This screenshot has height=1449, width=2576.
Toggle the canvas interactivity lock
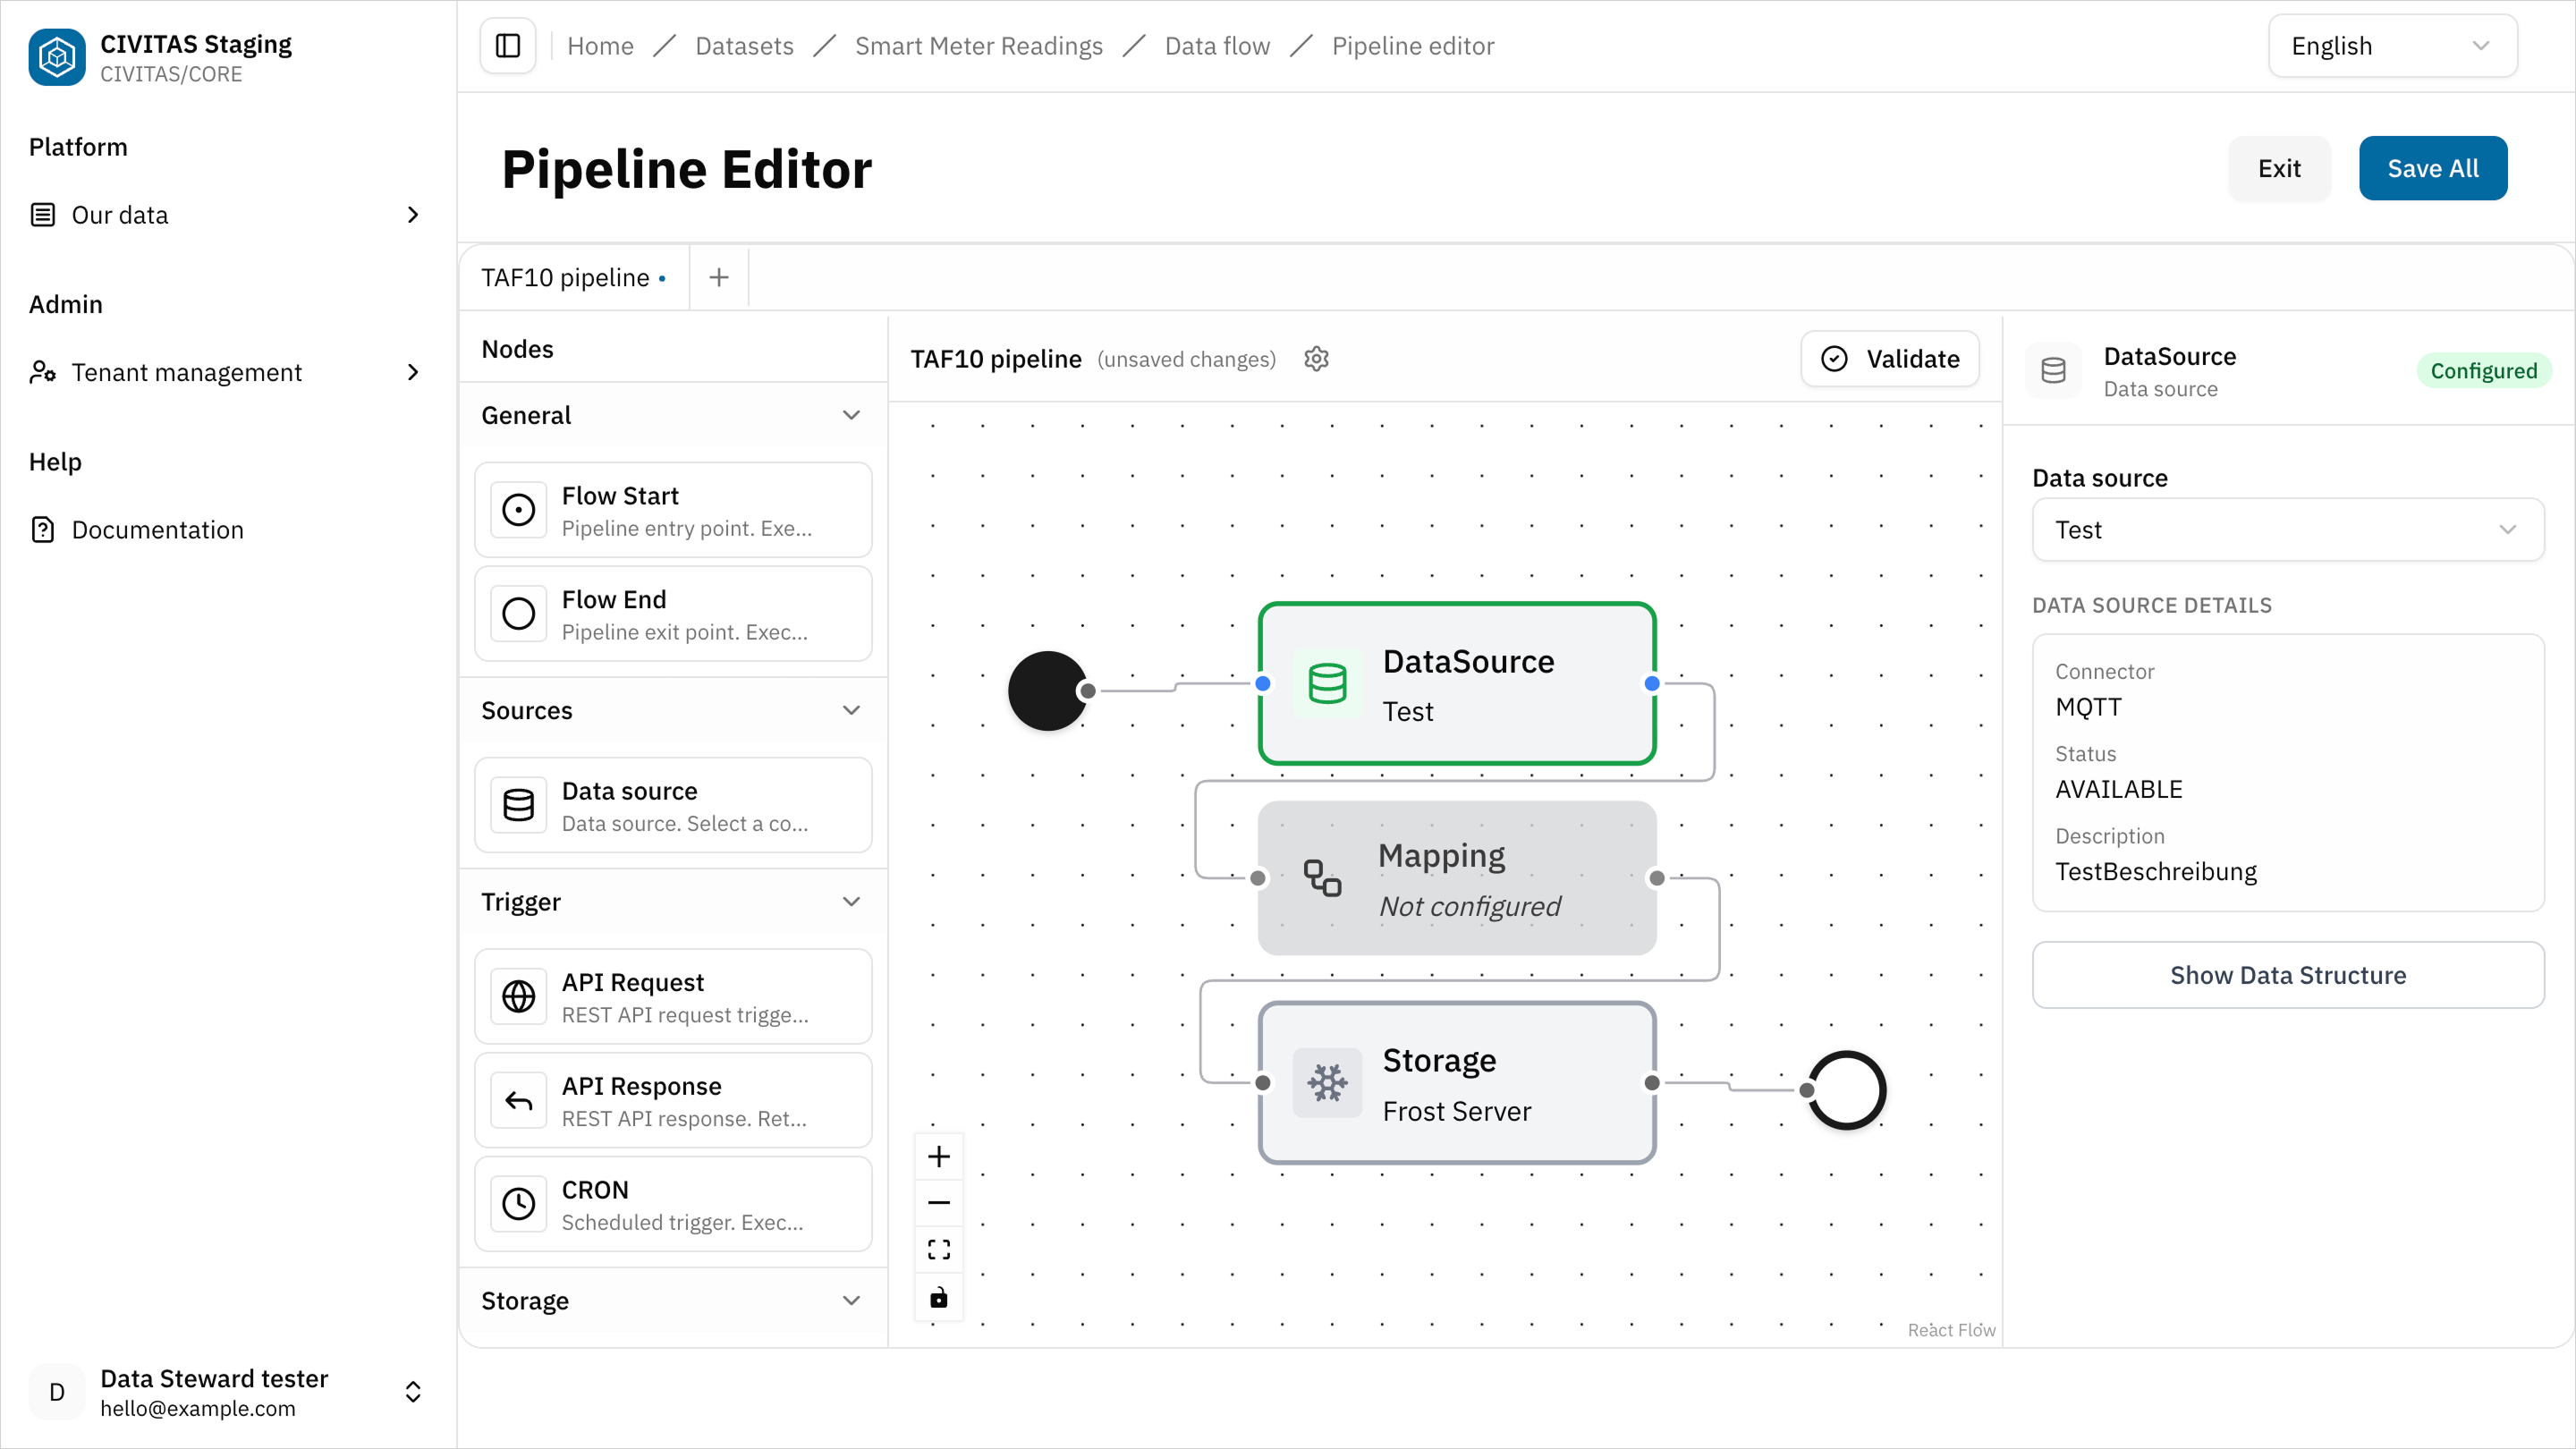coord(938,1297)
